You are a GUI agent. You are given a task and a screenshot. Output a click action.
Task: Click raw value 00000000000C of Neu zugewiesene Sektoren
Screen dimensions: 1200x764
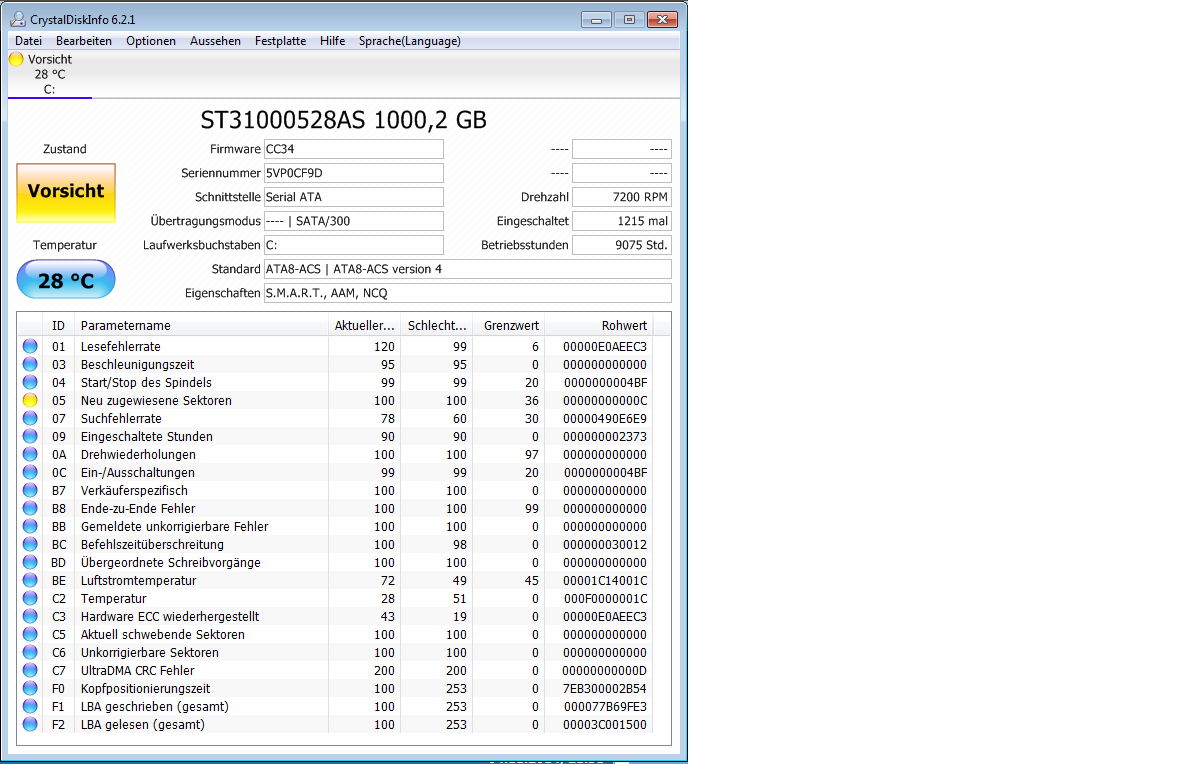(605, 400)
